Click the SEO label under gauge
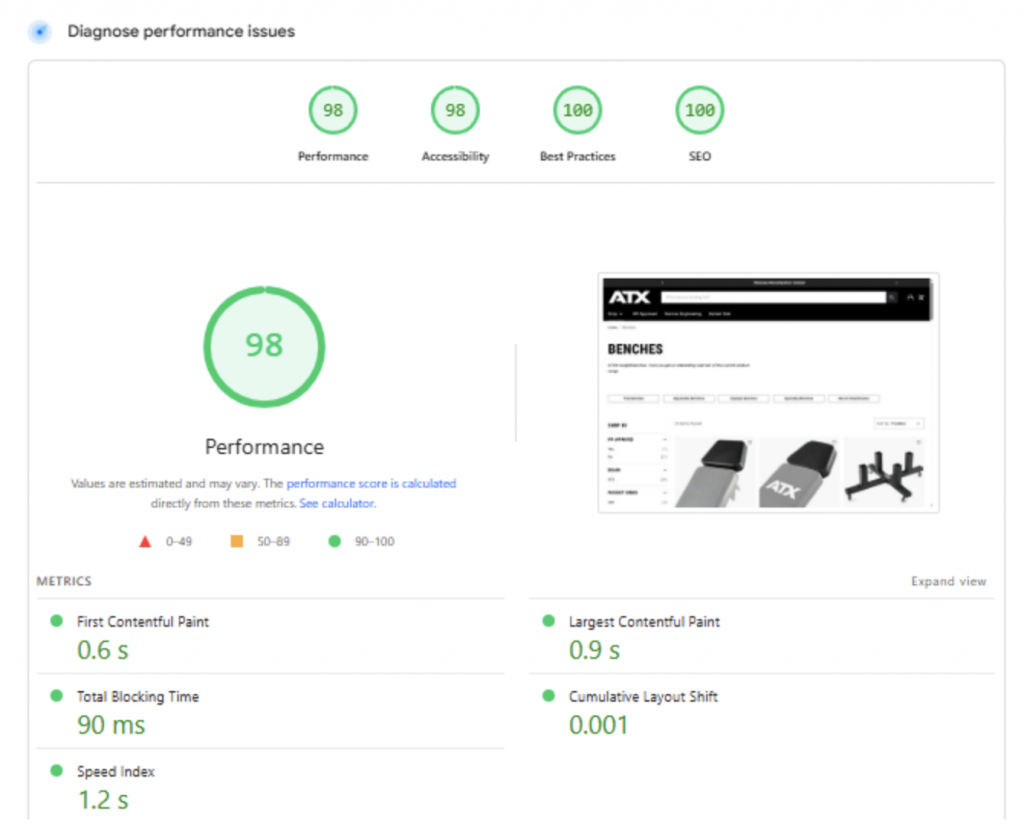Viewport: 1024px width, 824px height. 699,156
